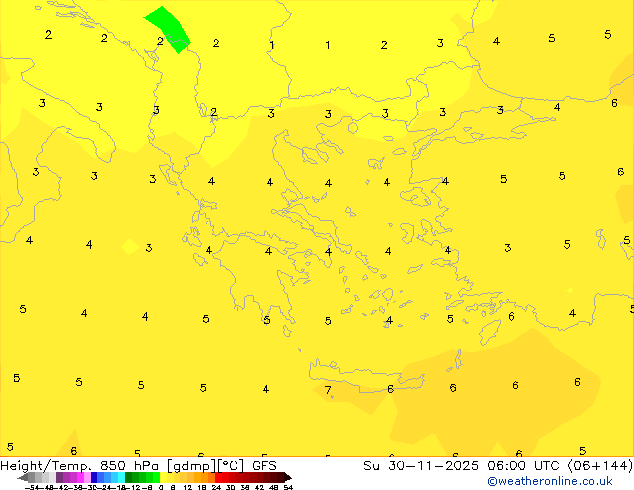This screenshot has width=634, height=490.
Task: Click the '[°C]' unit label
Action: coord(231,466)
